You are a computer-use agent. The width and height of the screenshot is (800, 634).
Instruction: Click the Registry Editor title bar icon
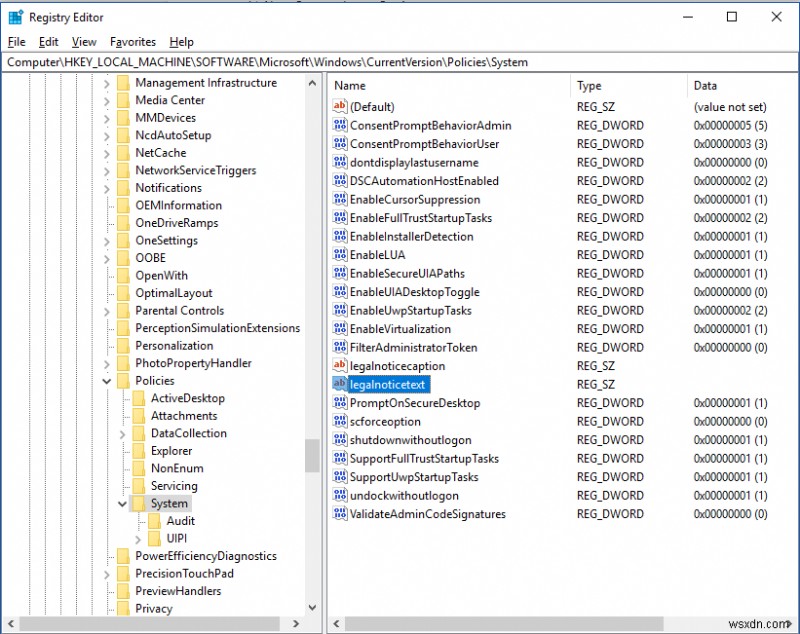click(x=14, y=17)
